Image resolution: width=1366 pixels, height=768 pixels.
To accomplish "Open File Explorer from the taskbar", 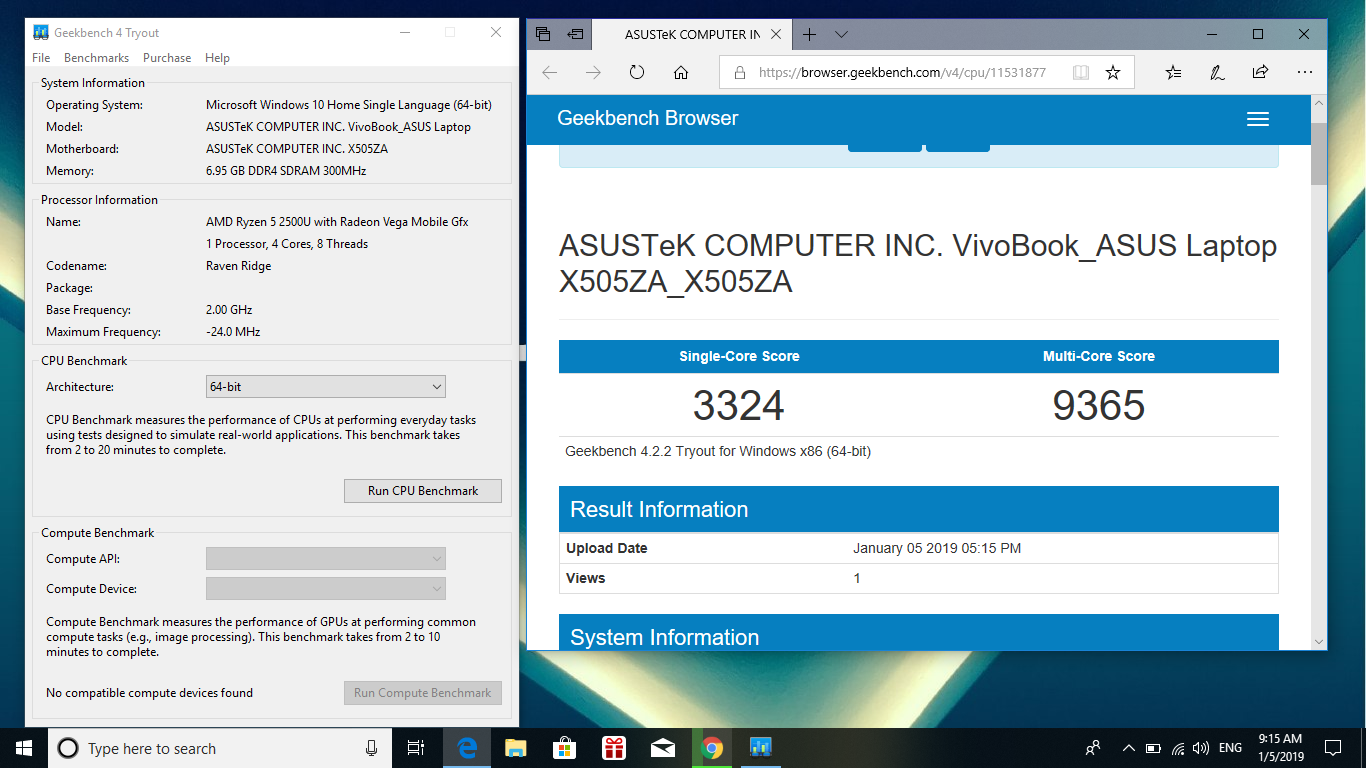I will click(516, 748).
